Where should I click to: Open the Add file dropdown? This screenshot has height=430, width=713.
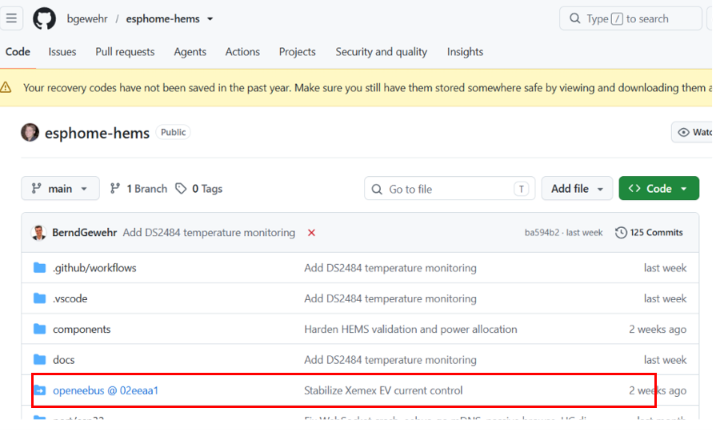click(x=577, y=189)
